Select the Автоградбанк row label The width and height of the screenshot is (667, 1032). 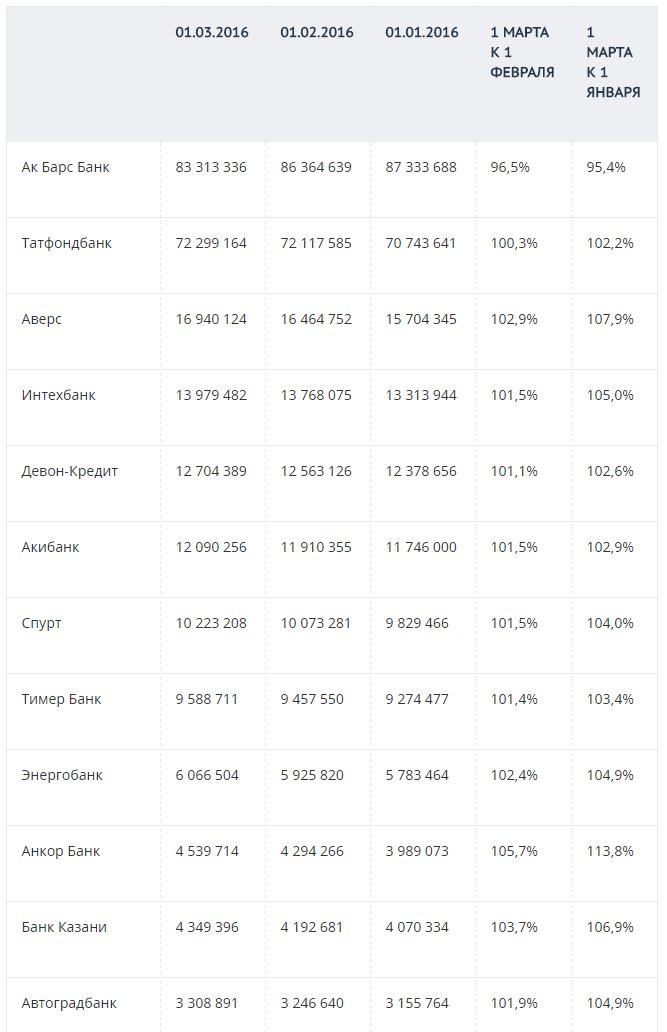[x=69, y=1003]
